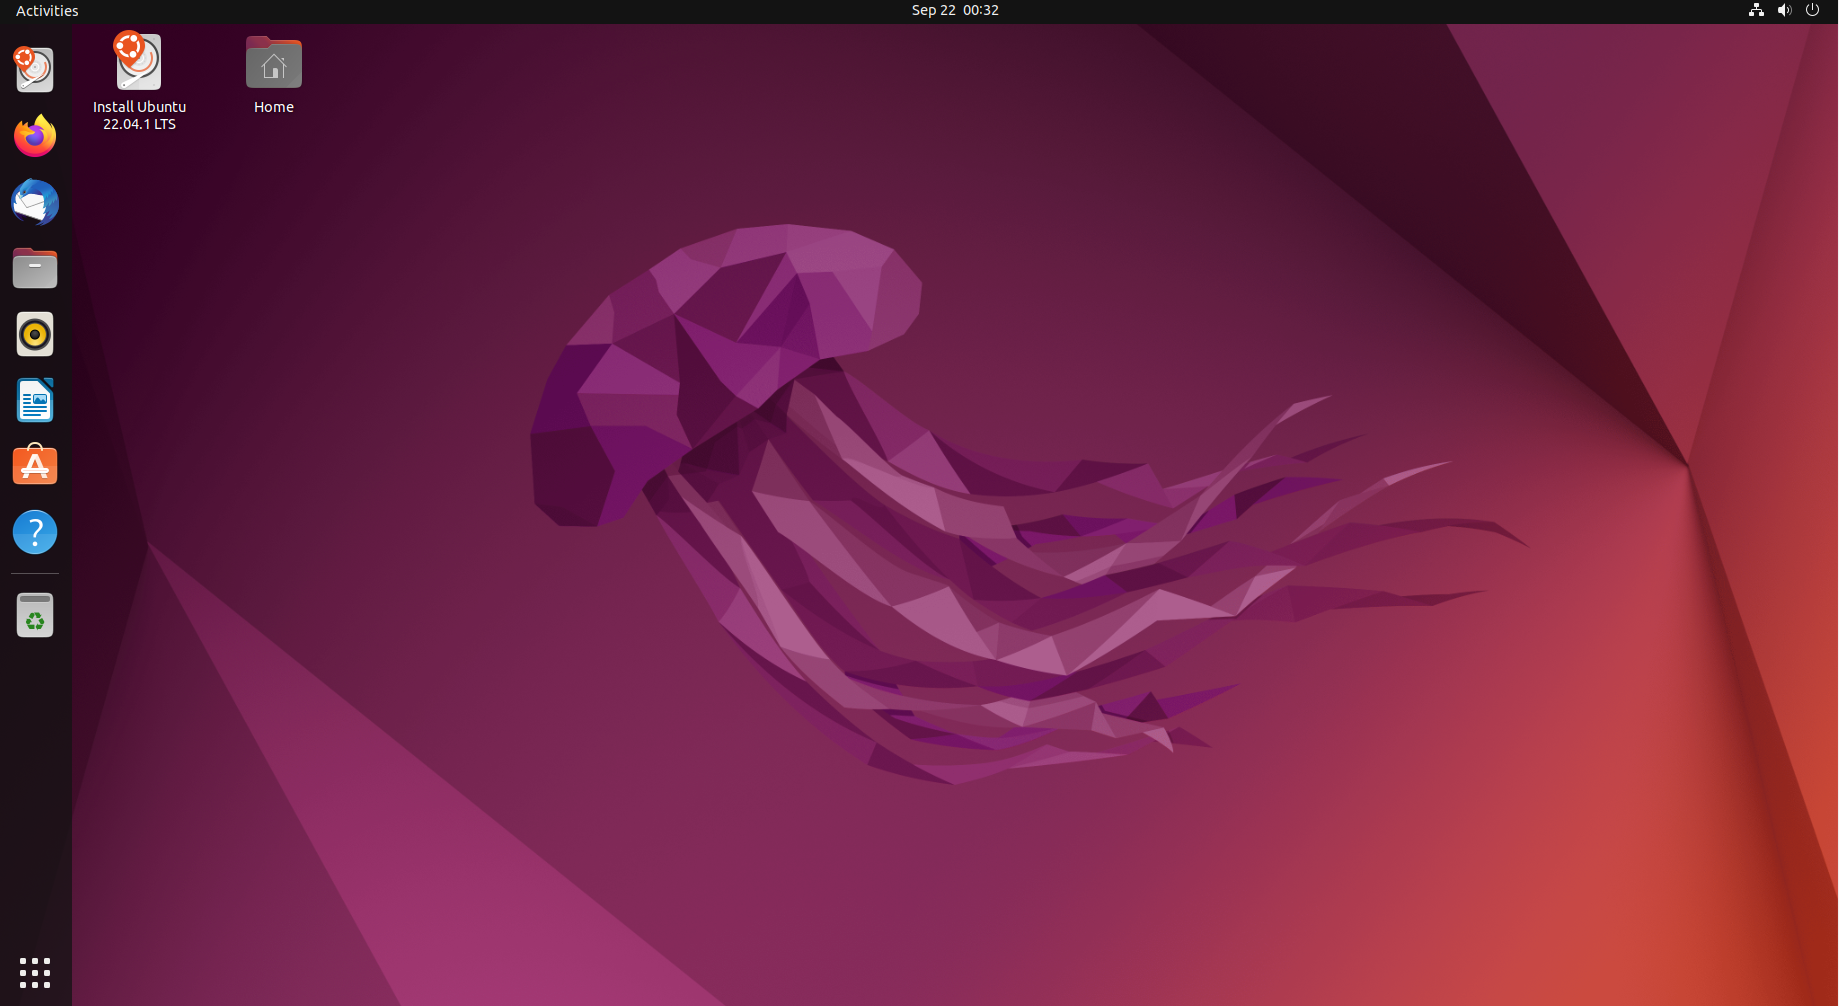Screen dimensions: 1839x1006
Task: Open the Files manager in dock
Action: point(35,268)
